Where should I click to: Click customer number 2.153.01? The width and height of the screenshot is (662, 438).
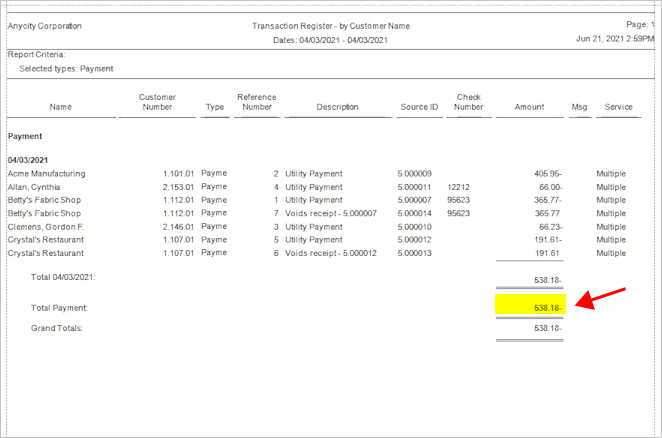pyautogui.click(x=178, y=187)
